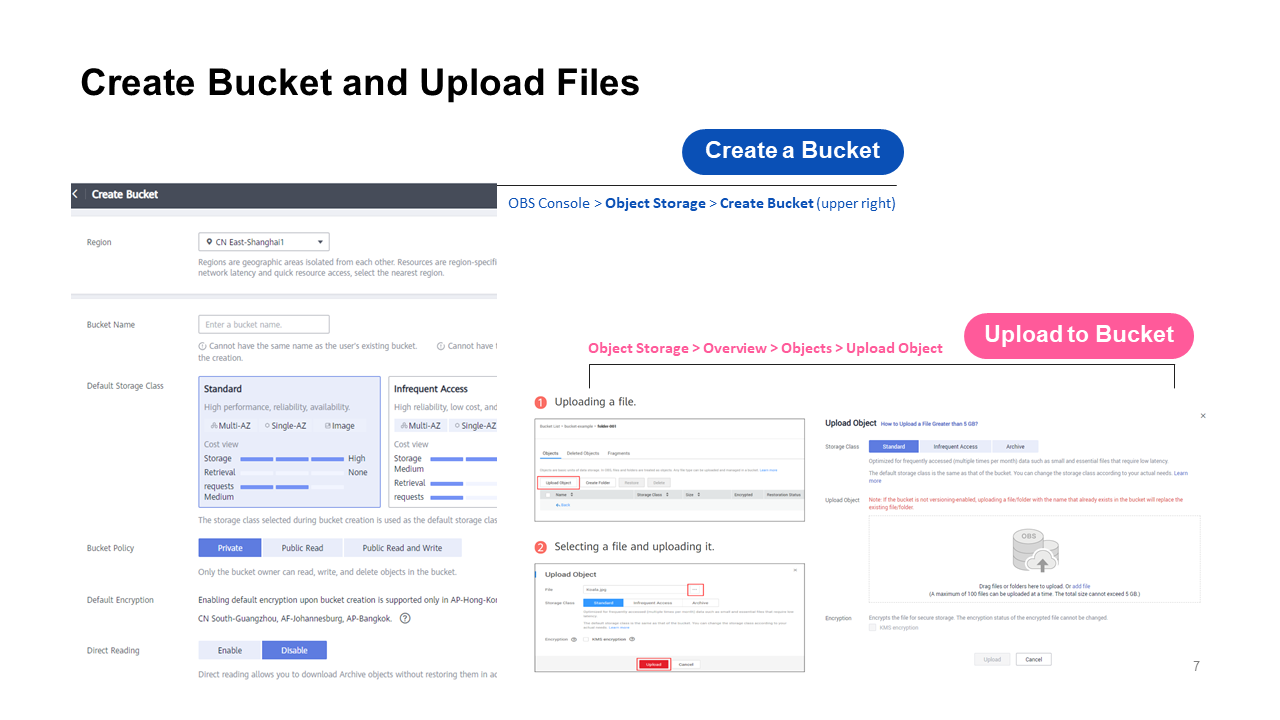1280x720 pixels.
Task: Close the large Upload Object dialog
Action: [1202, 416]
